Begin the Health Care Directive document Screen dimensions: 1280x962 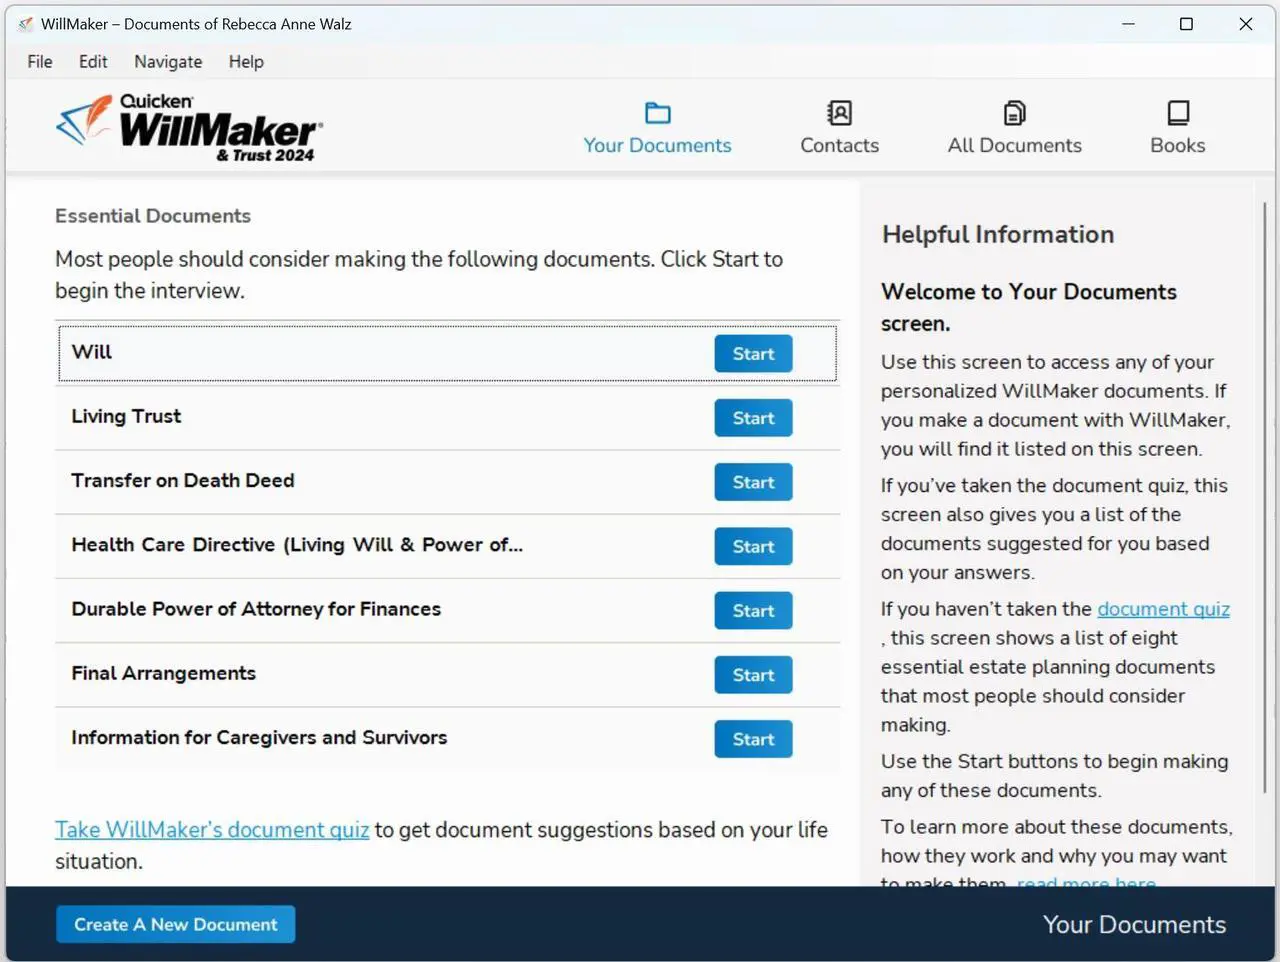point(753,547)
